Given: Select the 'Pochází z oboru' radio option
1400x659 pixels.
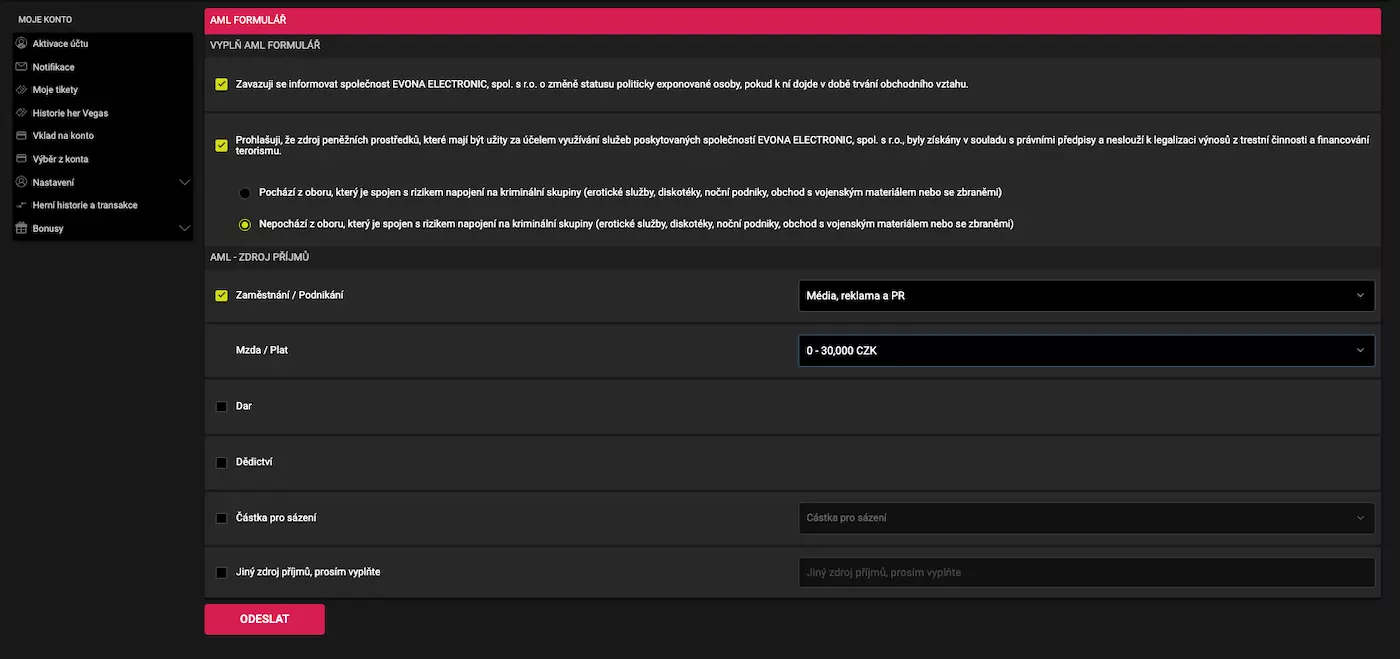Looking at the screenshot, I should [244, 192].
